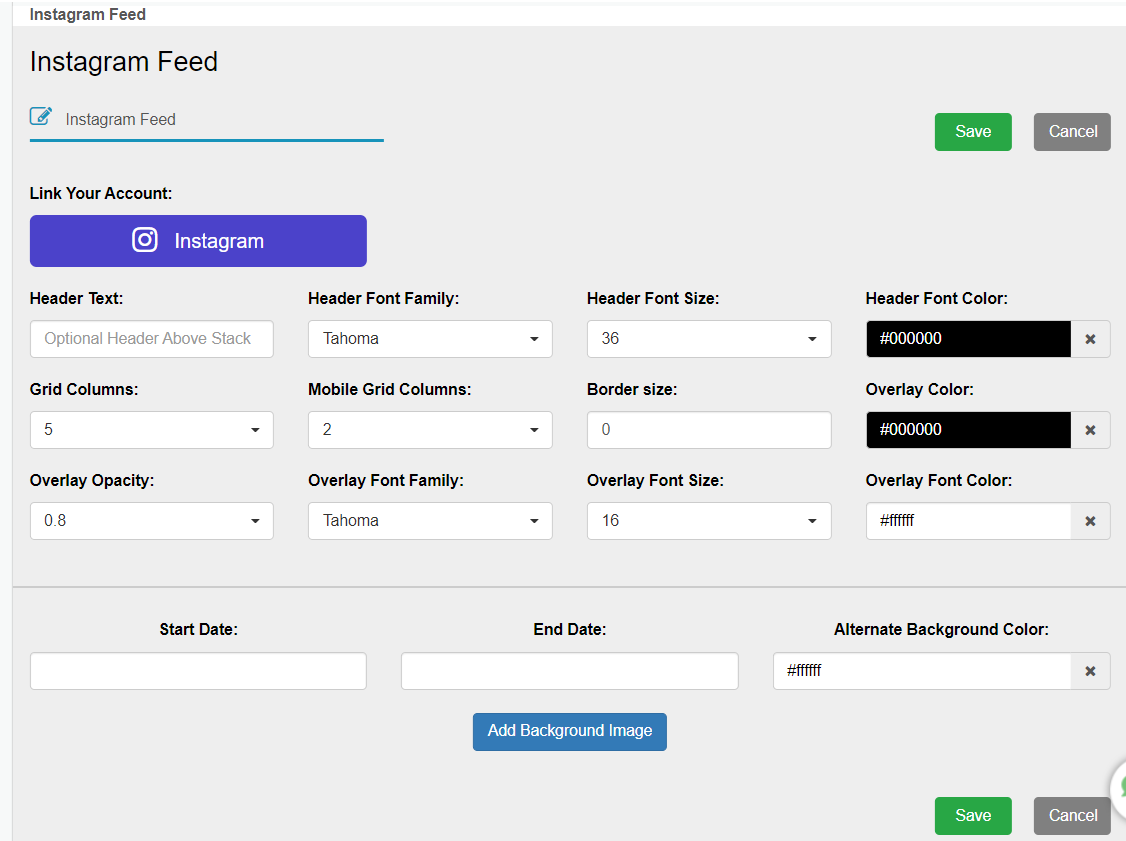Focus the Header Text input field
The width and height of the screenshot is (1126, 841).
point(152,339)
